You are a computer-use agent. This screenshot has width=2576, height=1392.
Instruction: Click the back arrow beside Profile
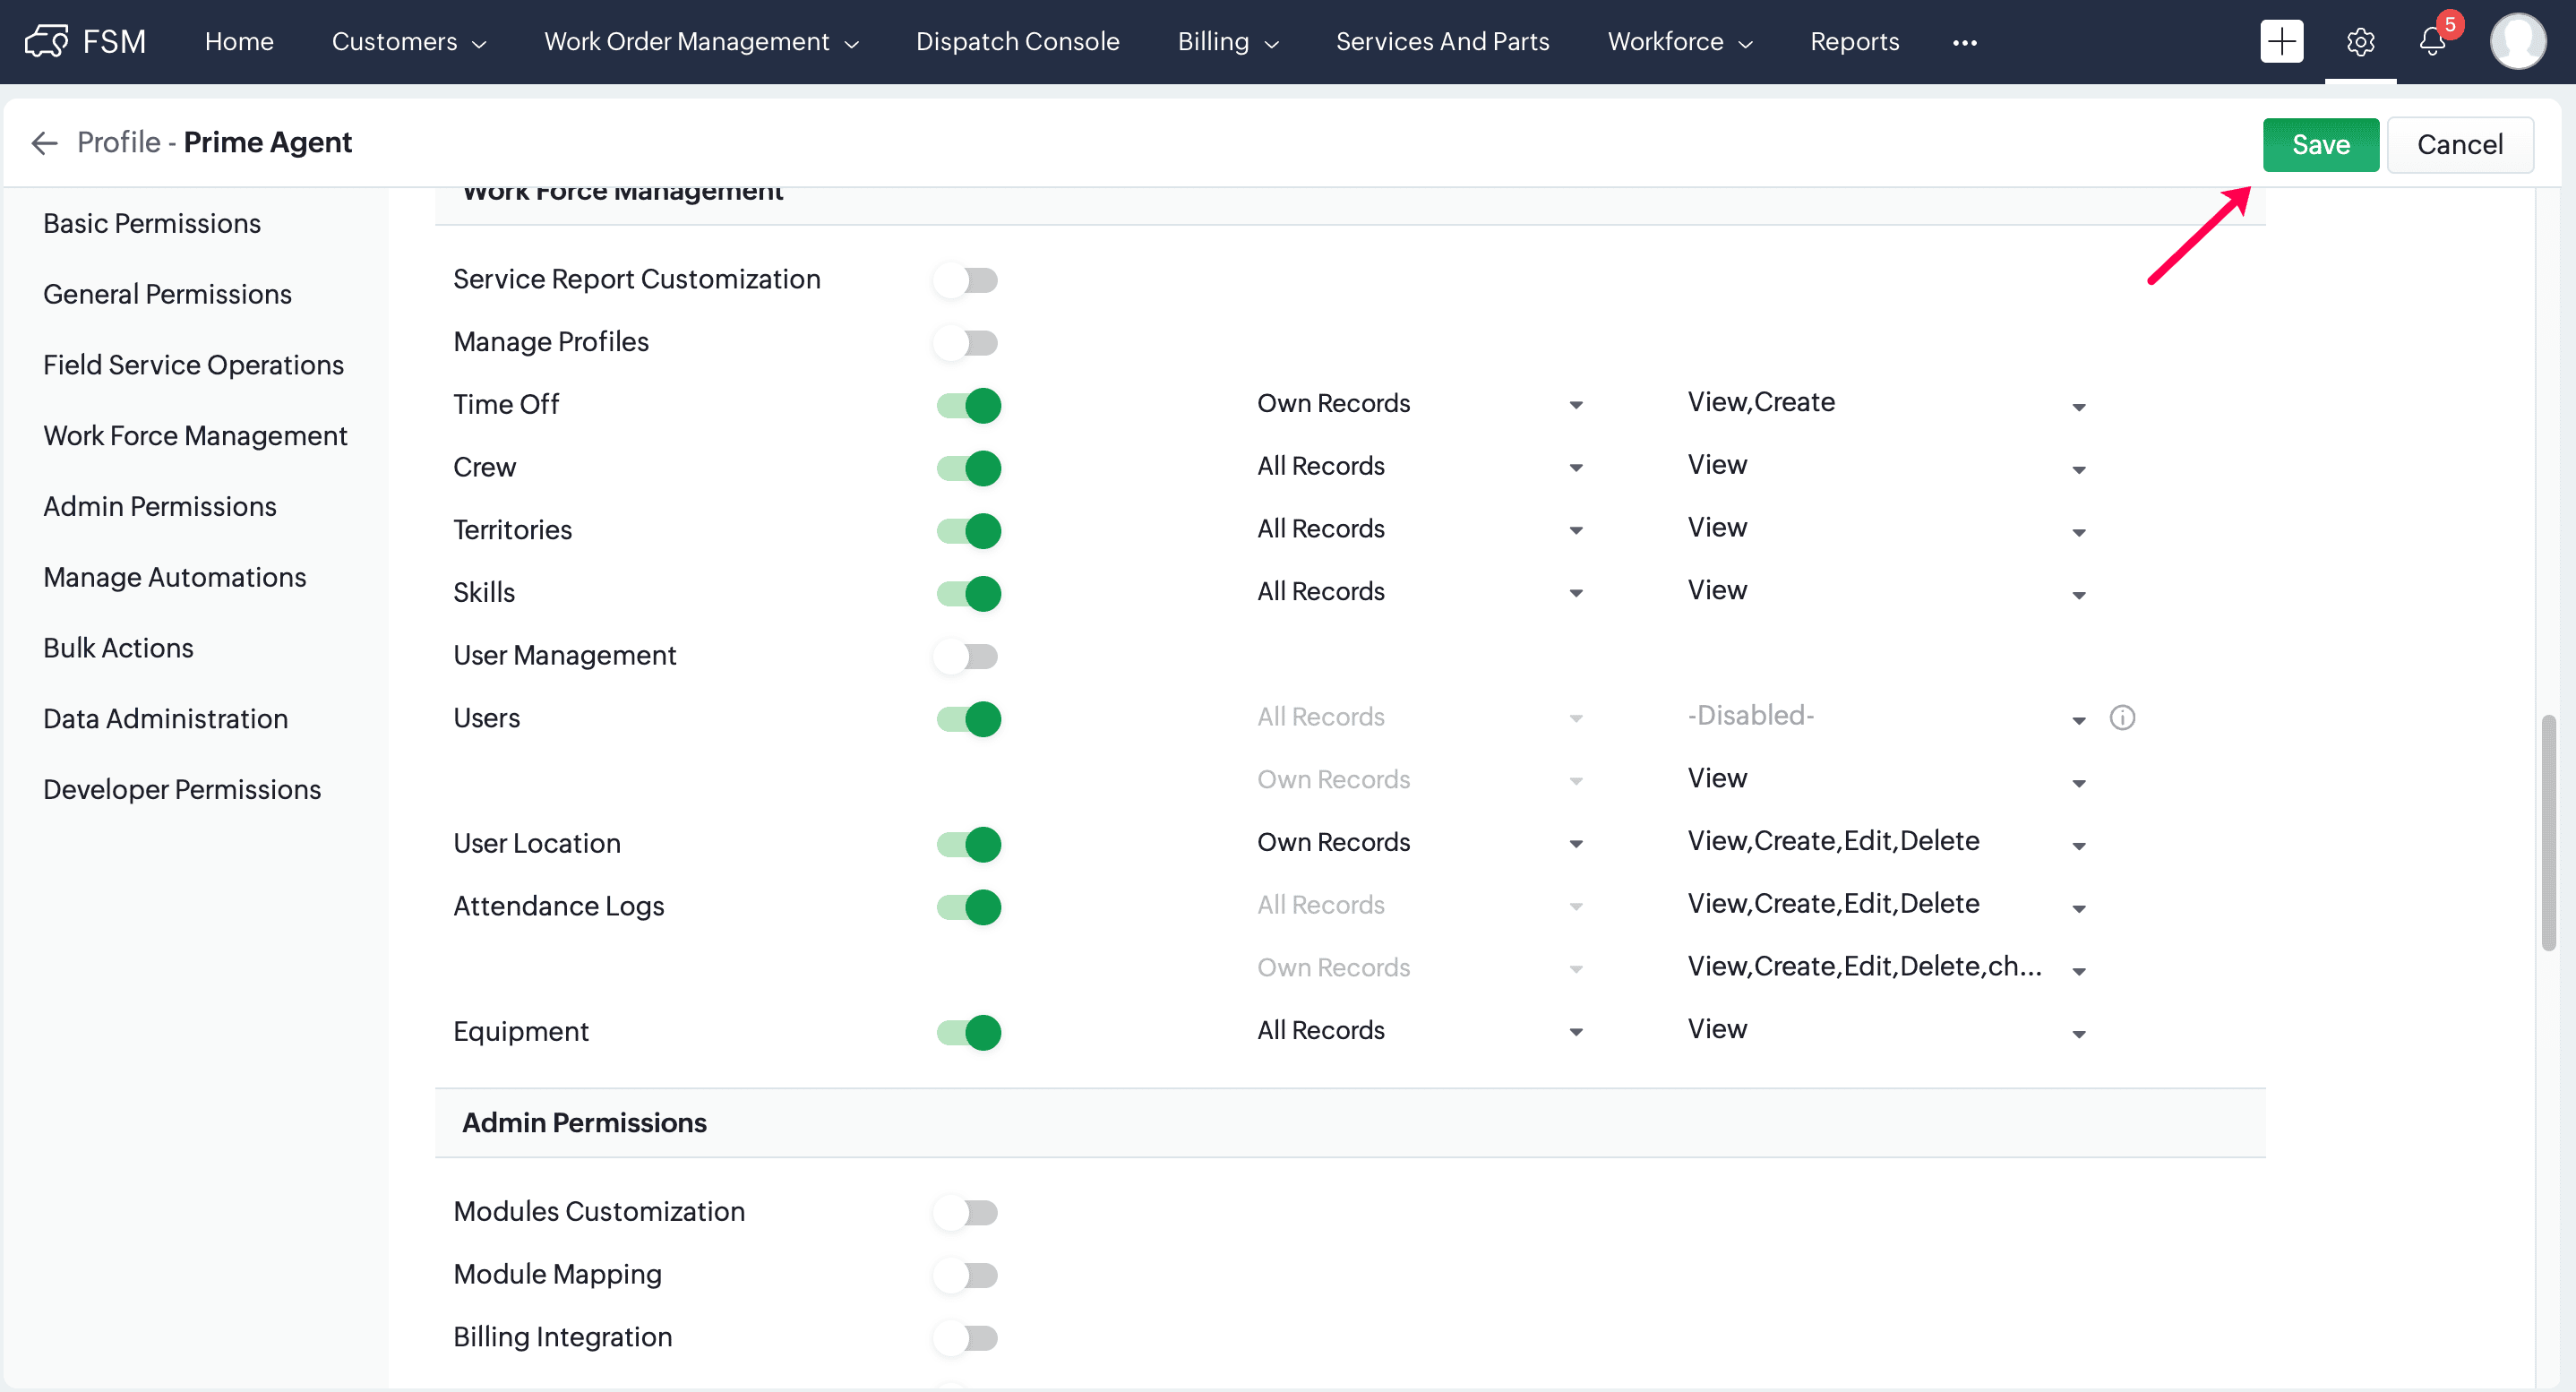click(44, 143)
